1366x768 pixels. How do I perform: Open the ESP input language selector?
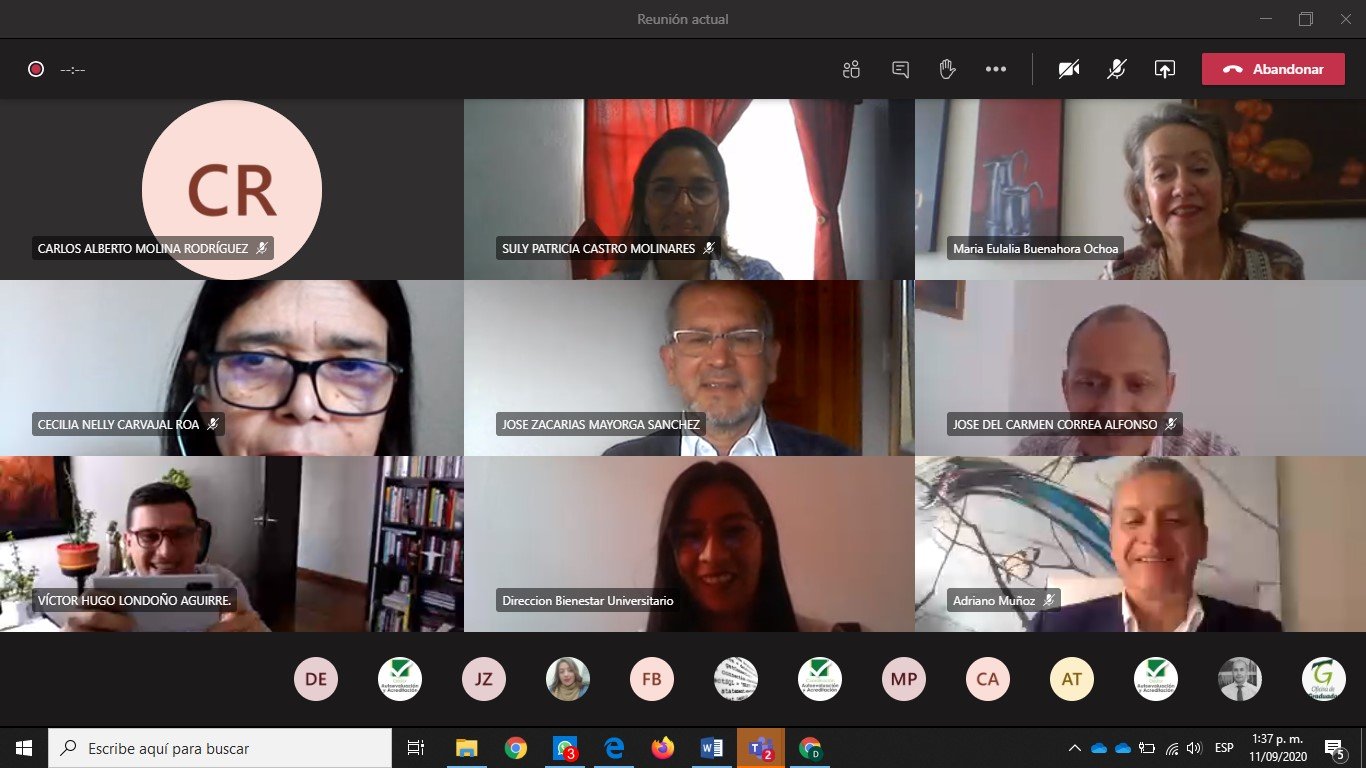[x=1224, y=748]
